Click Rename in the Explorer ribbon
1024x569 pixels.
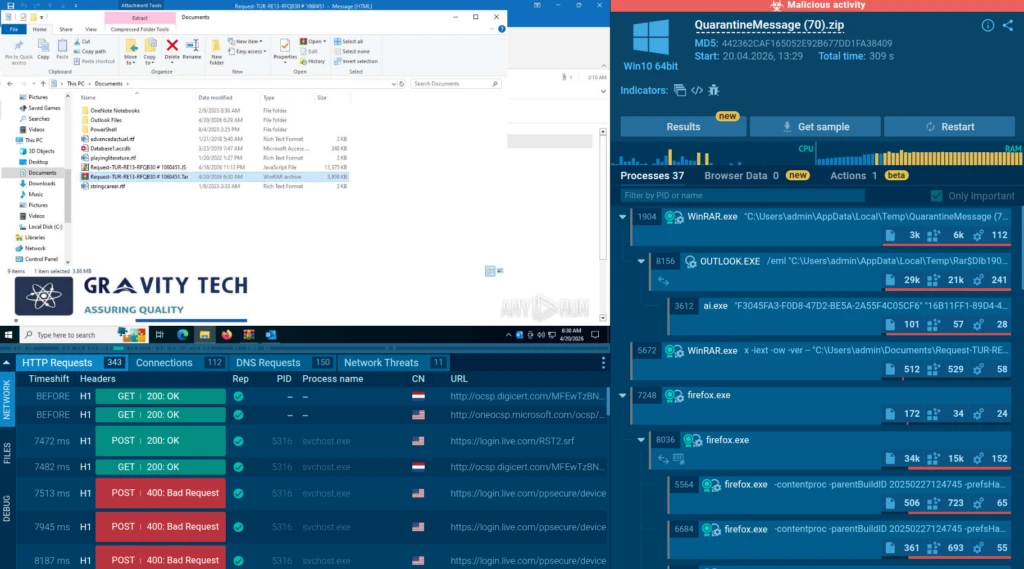(192, 50)
